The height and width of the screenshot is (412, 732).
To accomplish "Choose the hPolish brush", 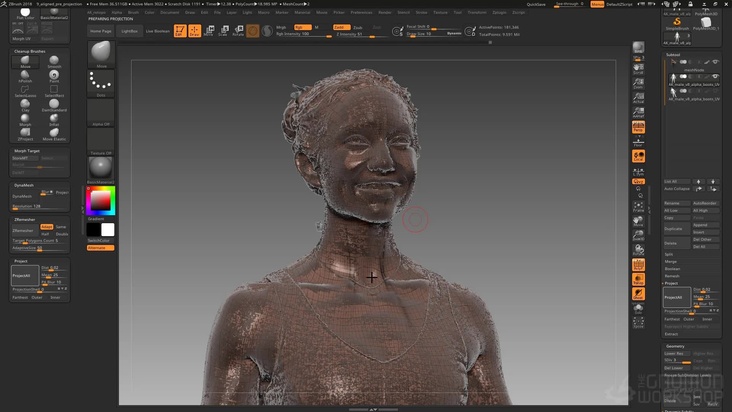I will point(25,76).
